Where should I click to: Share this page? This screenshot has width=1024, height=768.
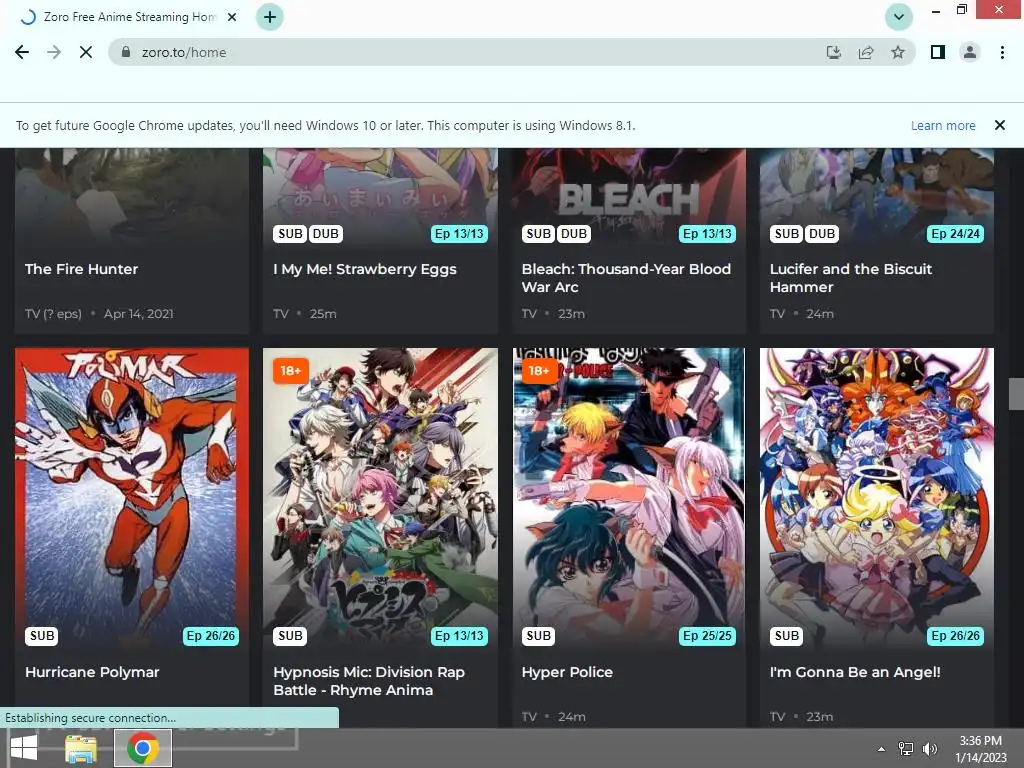[x=866, y=52]
